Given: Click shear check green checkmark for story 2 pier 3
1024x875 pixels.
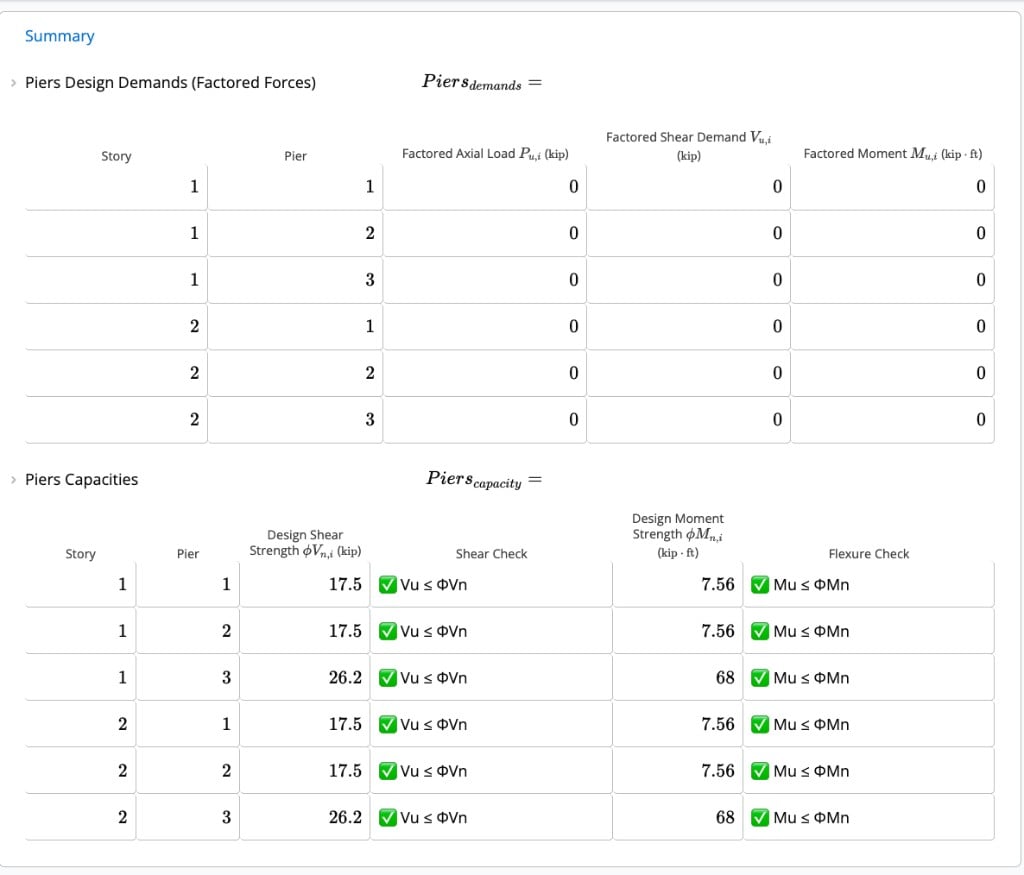Looking at the screenshot, I should (388, 818).
